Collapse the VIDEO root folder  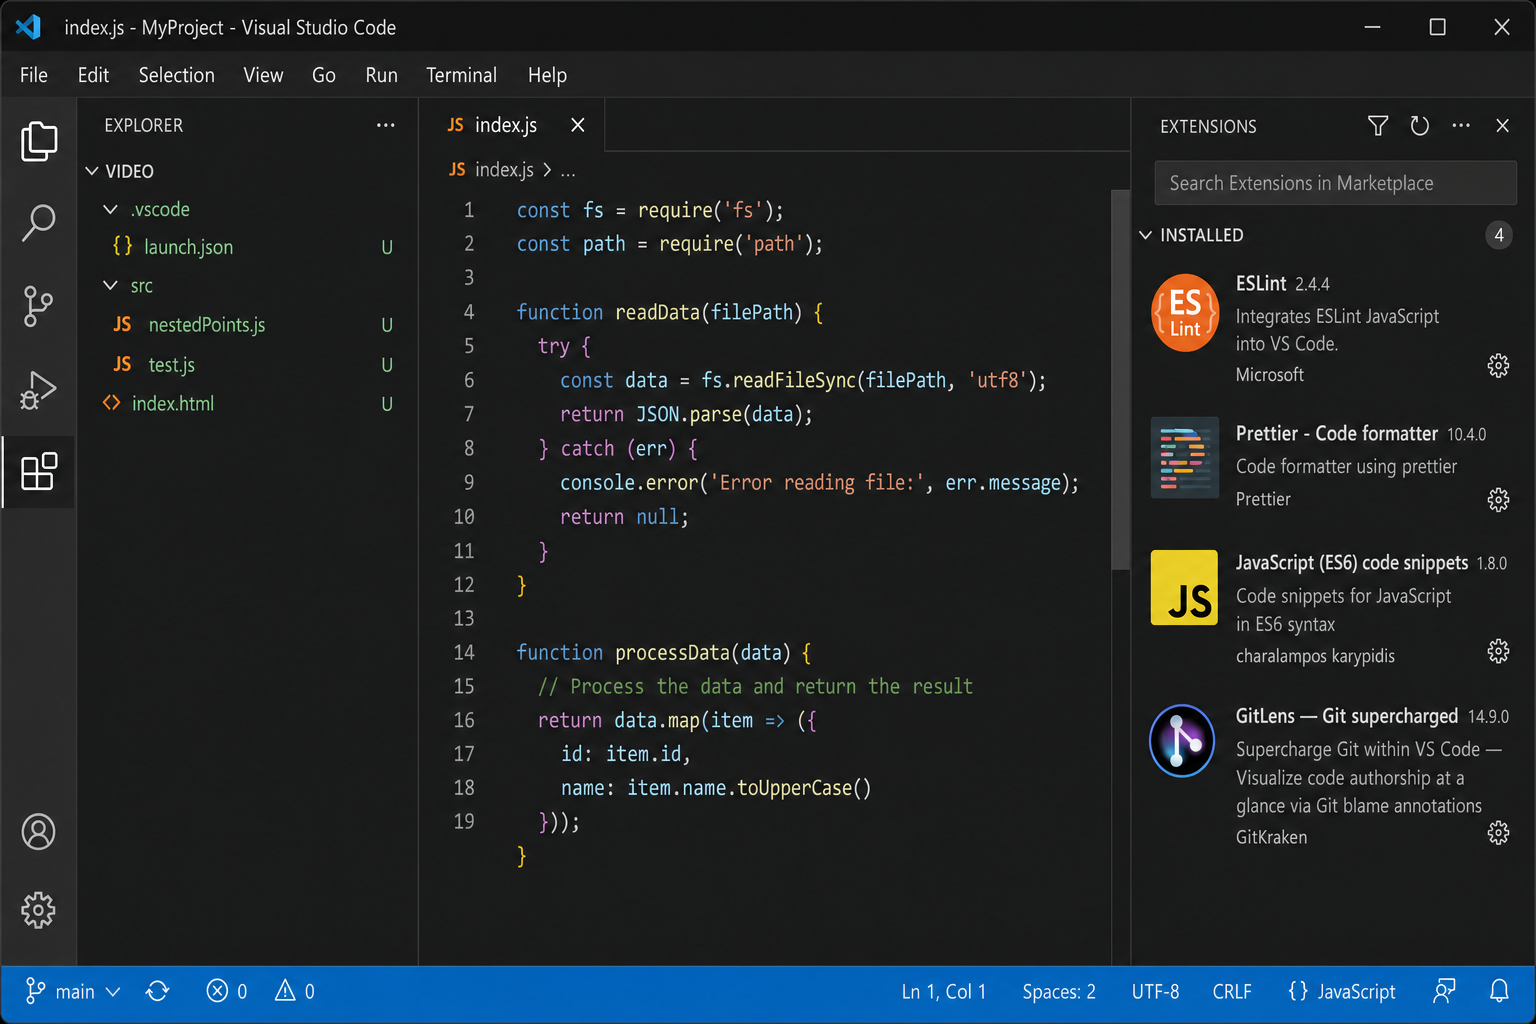92,171
